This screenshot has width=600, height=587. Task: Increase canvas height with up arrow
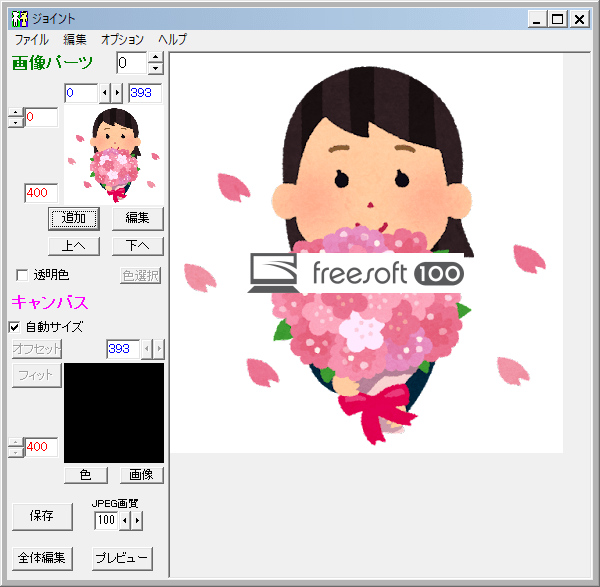[x=16, y=442]
